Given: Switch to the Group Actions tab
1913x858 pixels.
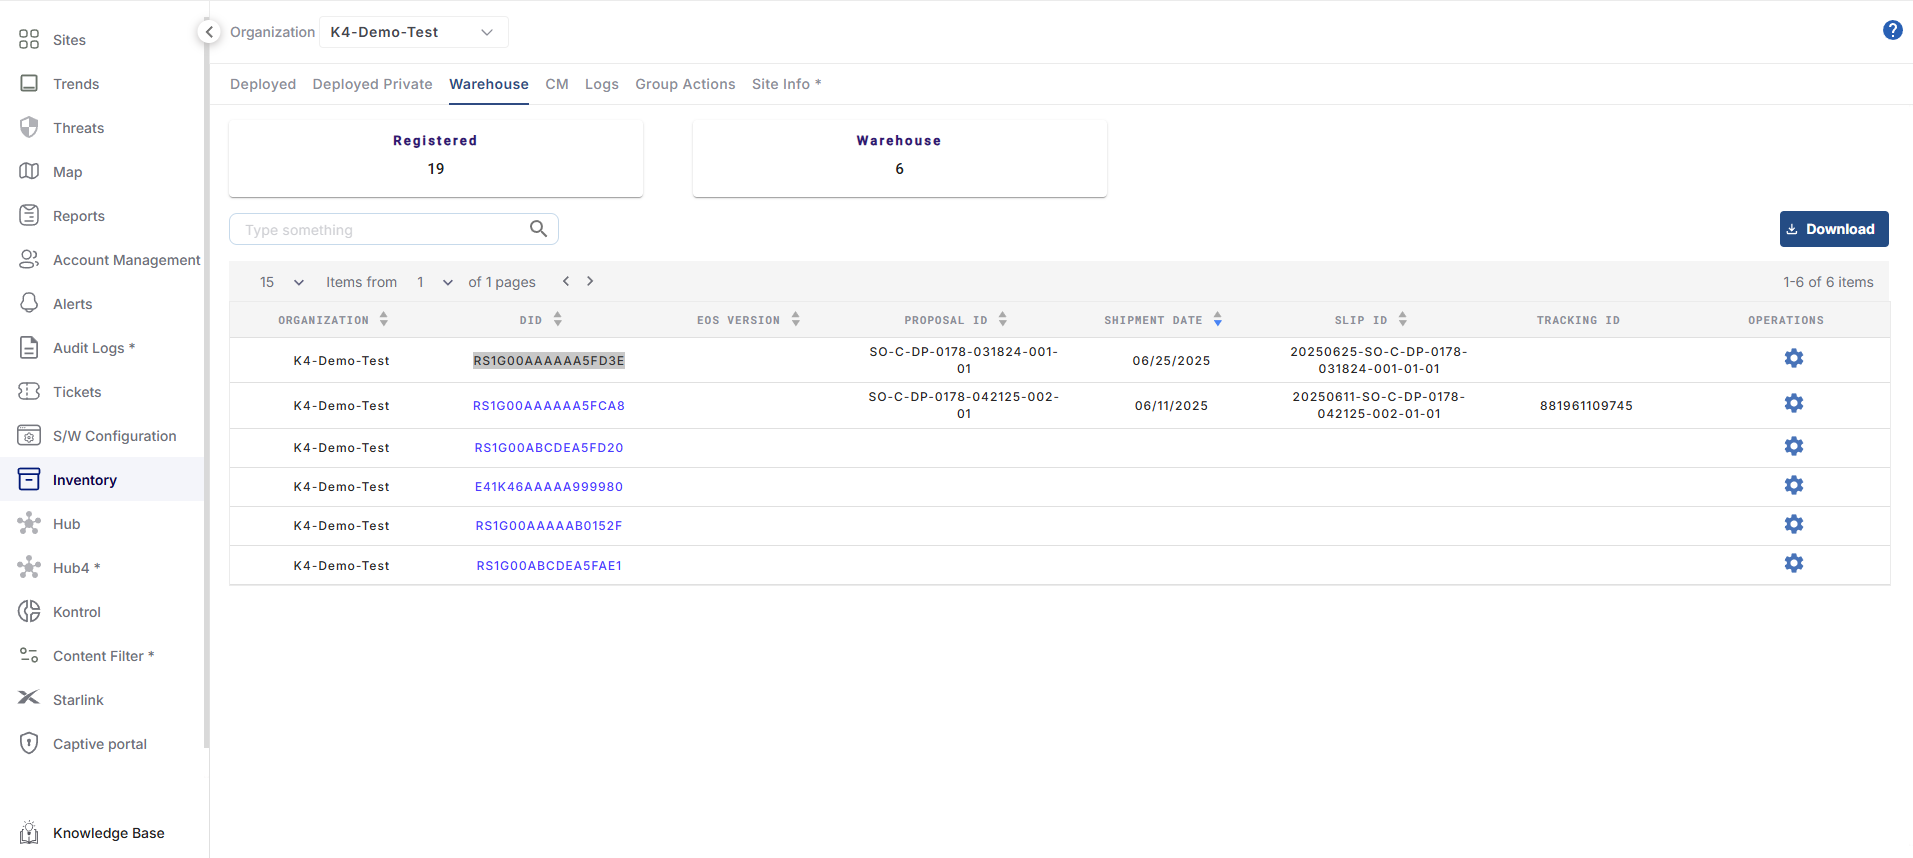Looking at the screenshot, I should click(685, 84).
